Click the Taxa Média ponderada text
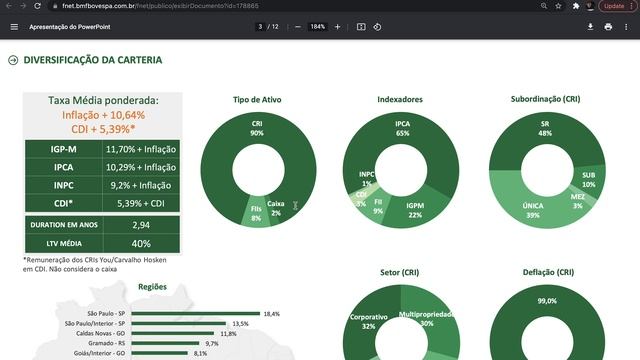This screenshot has width=640, height=360. pos(103,100)
